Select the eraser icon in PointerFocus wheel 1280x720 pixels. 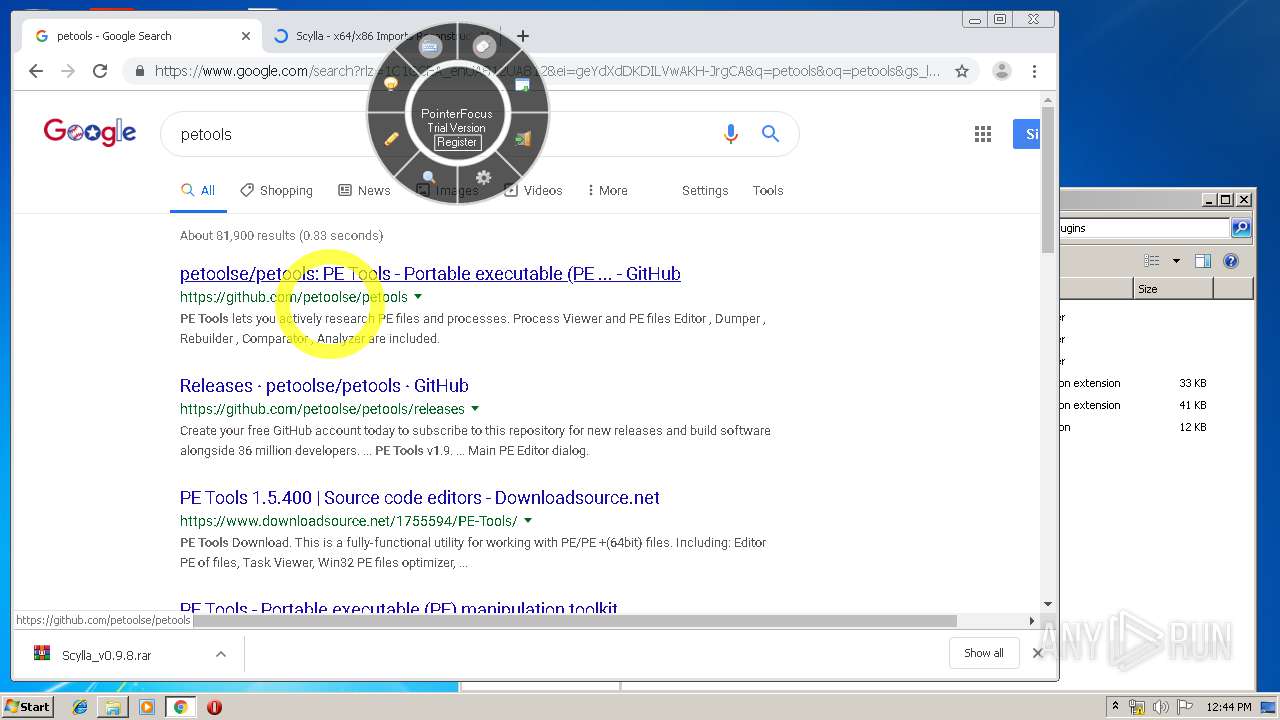(x=484, y=46)
